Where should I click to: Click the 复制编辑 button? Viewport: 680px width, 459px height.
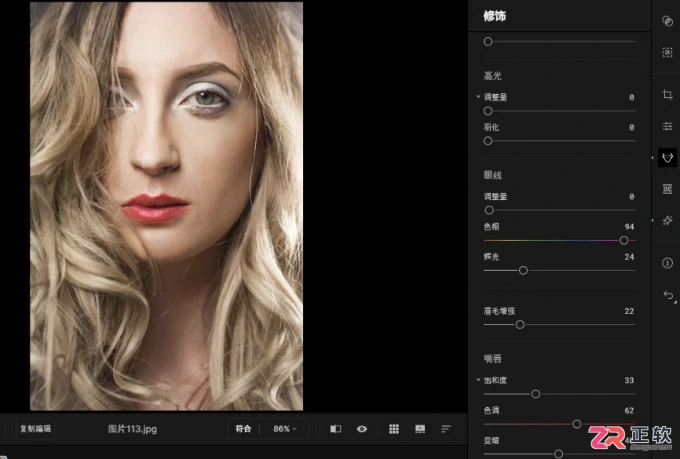click(36, 429)
